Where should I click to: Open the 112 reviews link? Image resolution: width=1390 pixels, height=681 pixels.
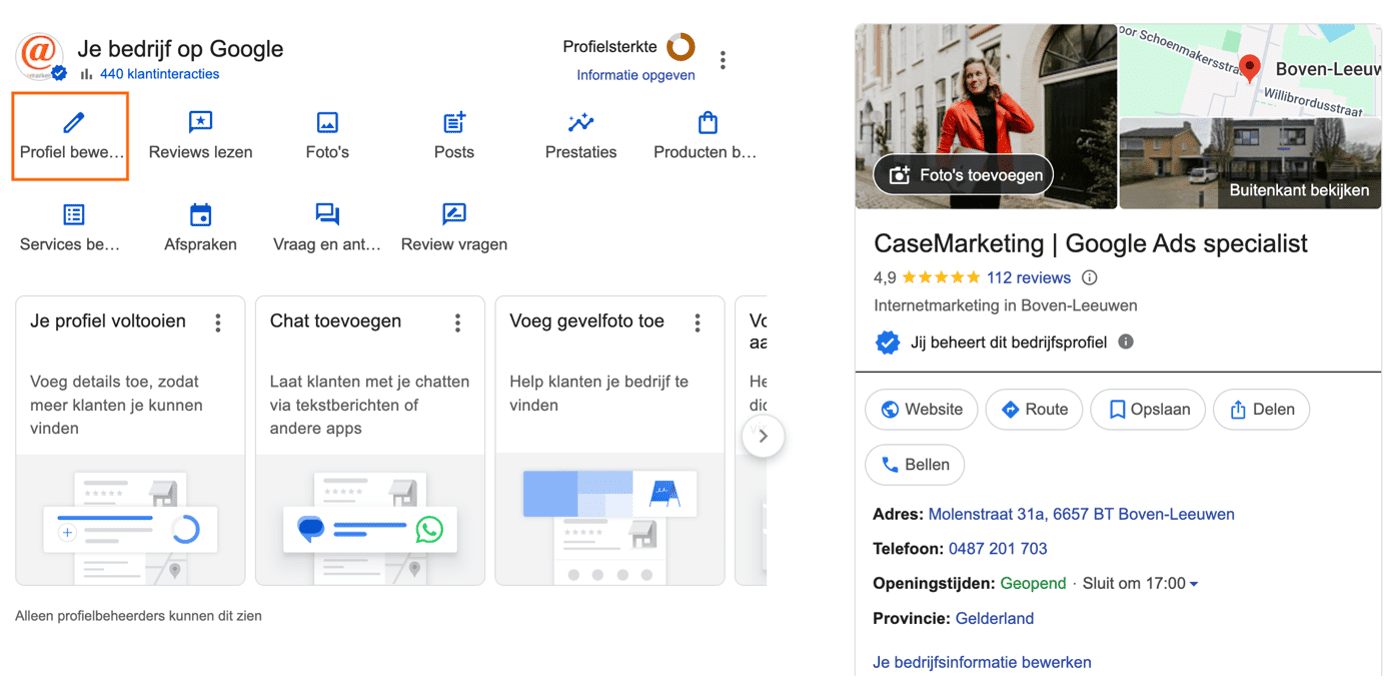pyautogui.click(x=1028, y=278)
